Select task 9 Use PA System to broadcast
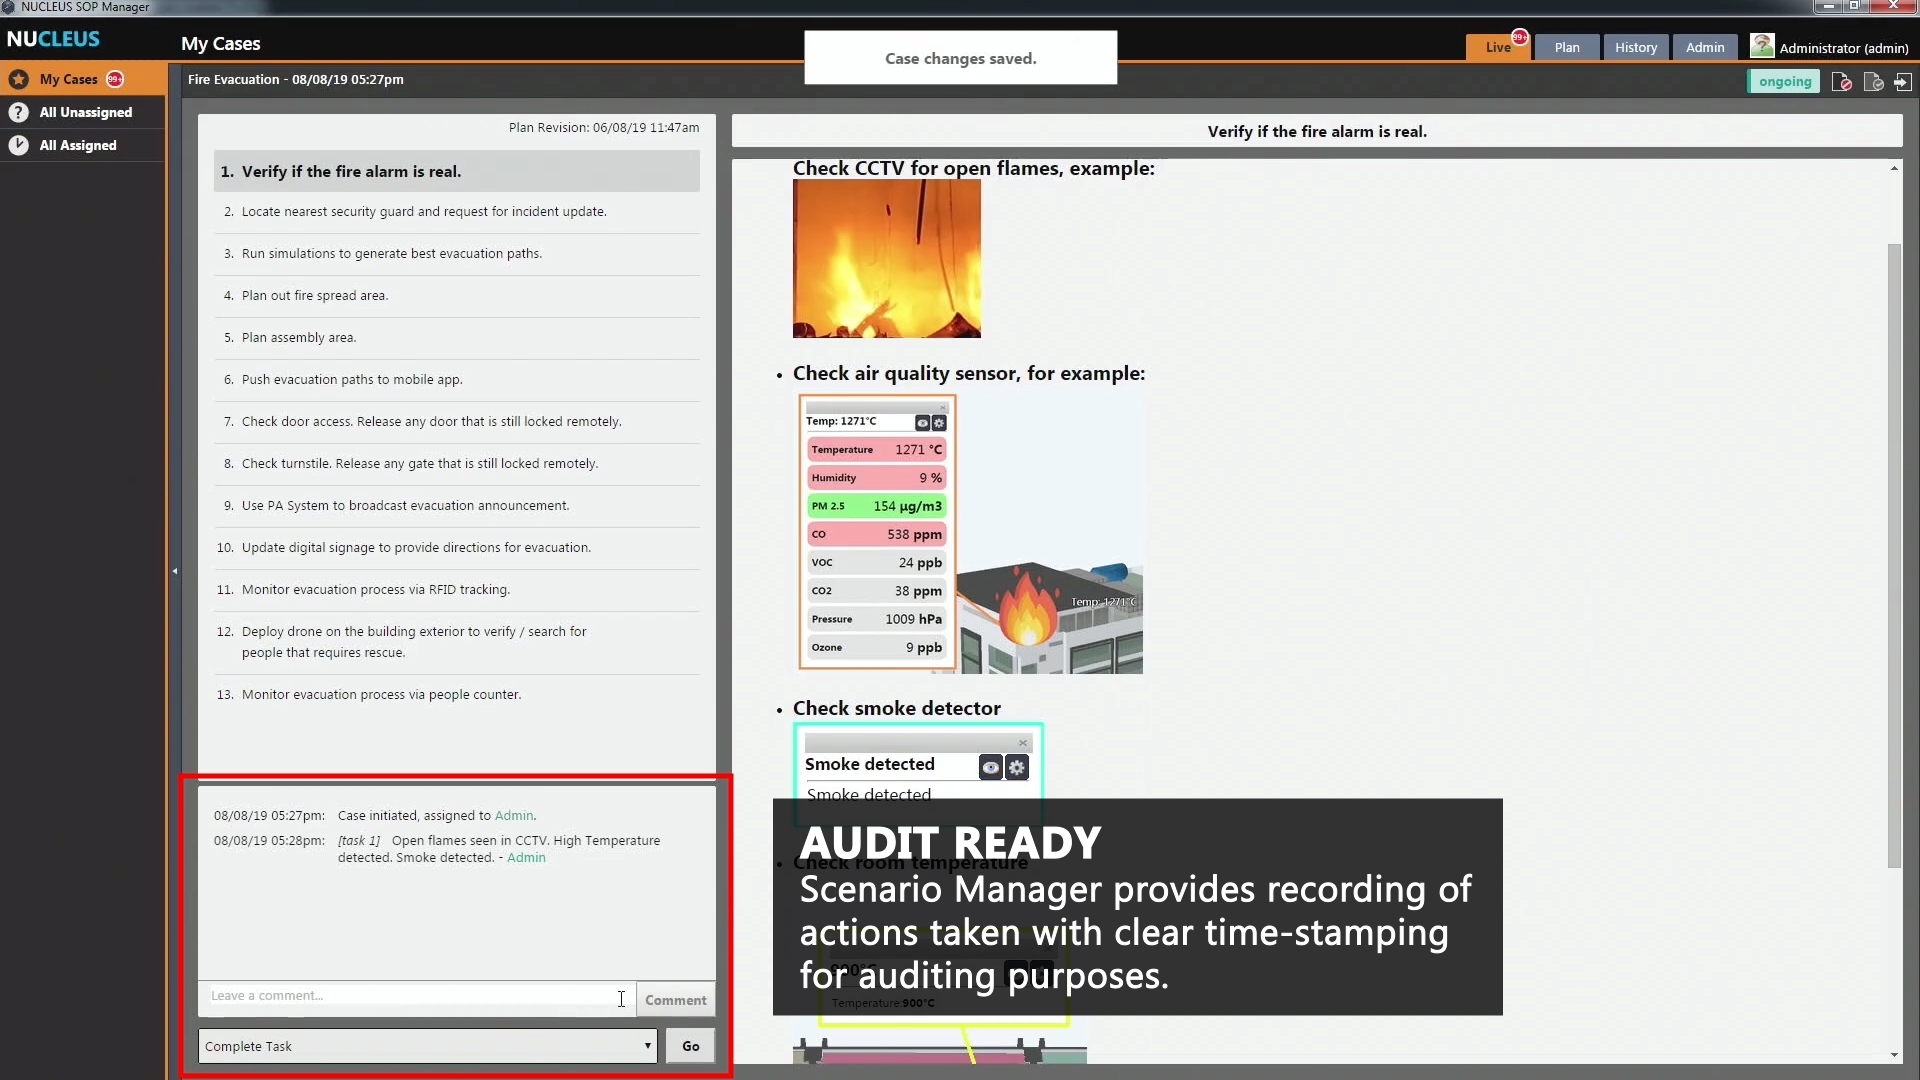 click(456, 506)
